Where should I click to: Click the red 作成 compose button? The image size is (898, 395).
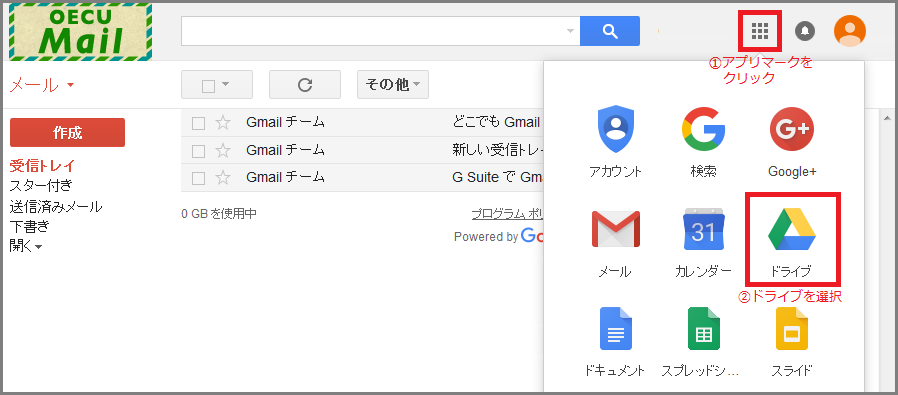point(68,133)
